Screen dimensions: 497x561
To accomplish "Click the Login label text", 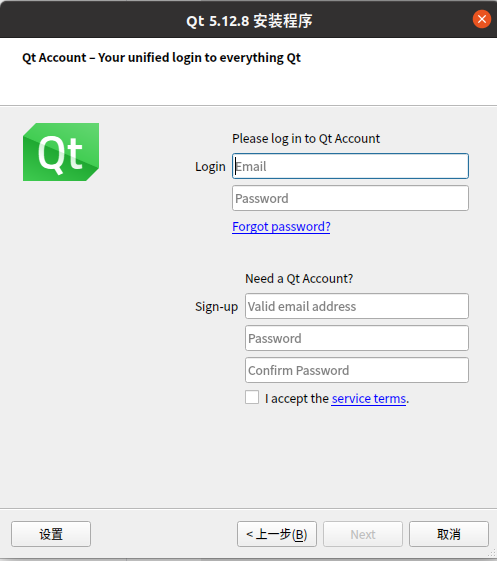I will (210, 166).
